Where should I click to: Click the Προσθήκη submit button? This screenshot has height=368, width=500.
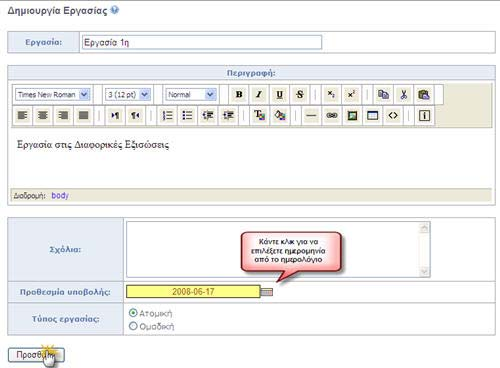click(x=36, y=355)
